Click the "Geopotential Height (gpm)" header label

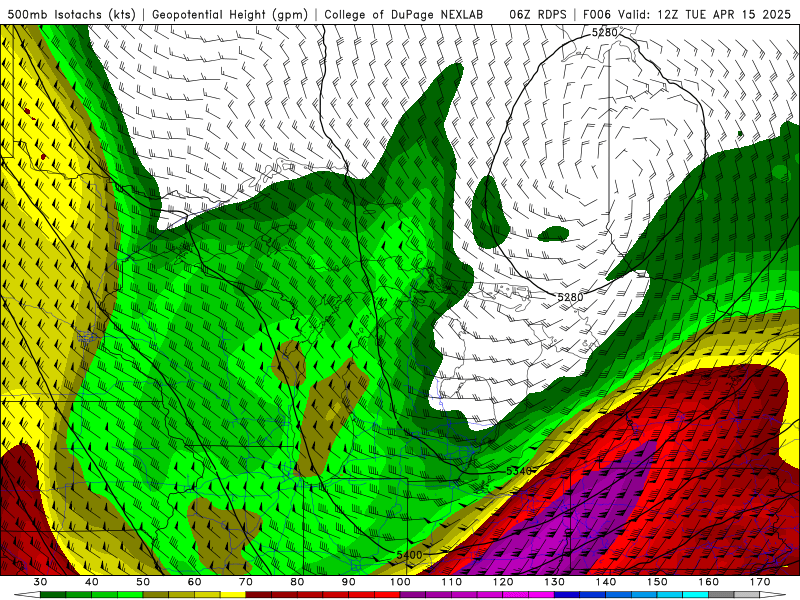(230, 14)
